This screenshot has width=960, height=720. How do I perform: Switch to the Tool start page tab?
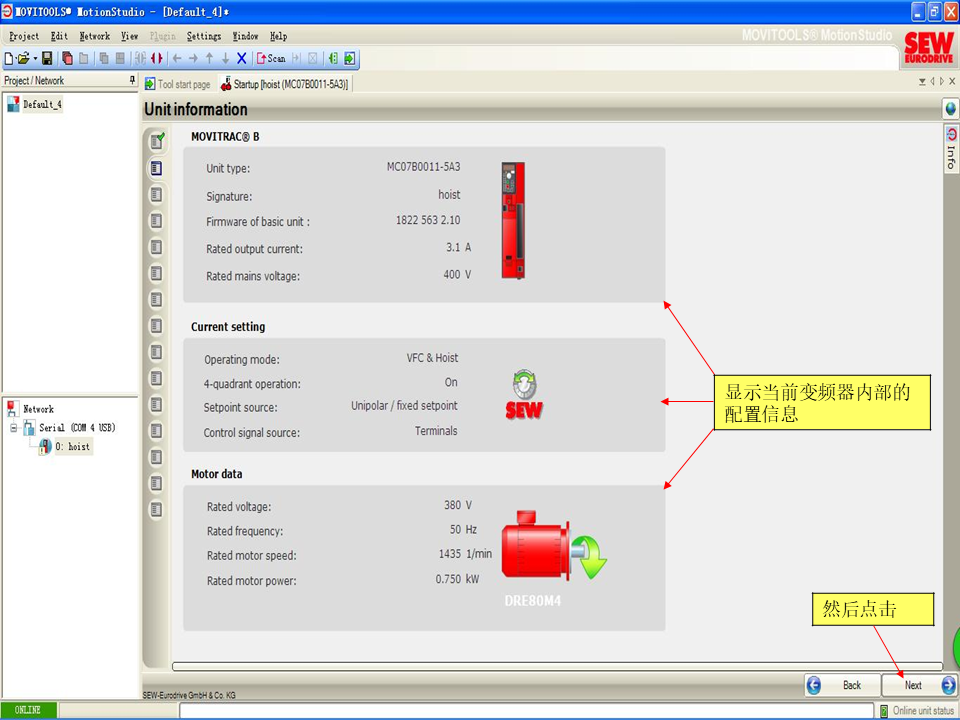(x=178, y=85)
